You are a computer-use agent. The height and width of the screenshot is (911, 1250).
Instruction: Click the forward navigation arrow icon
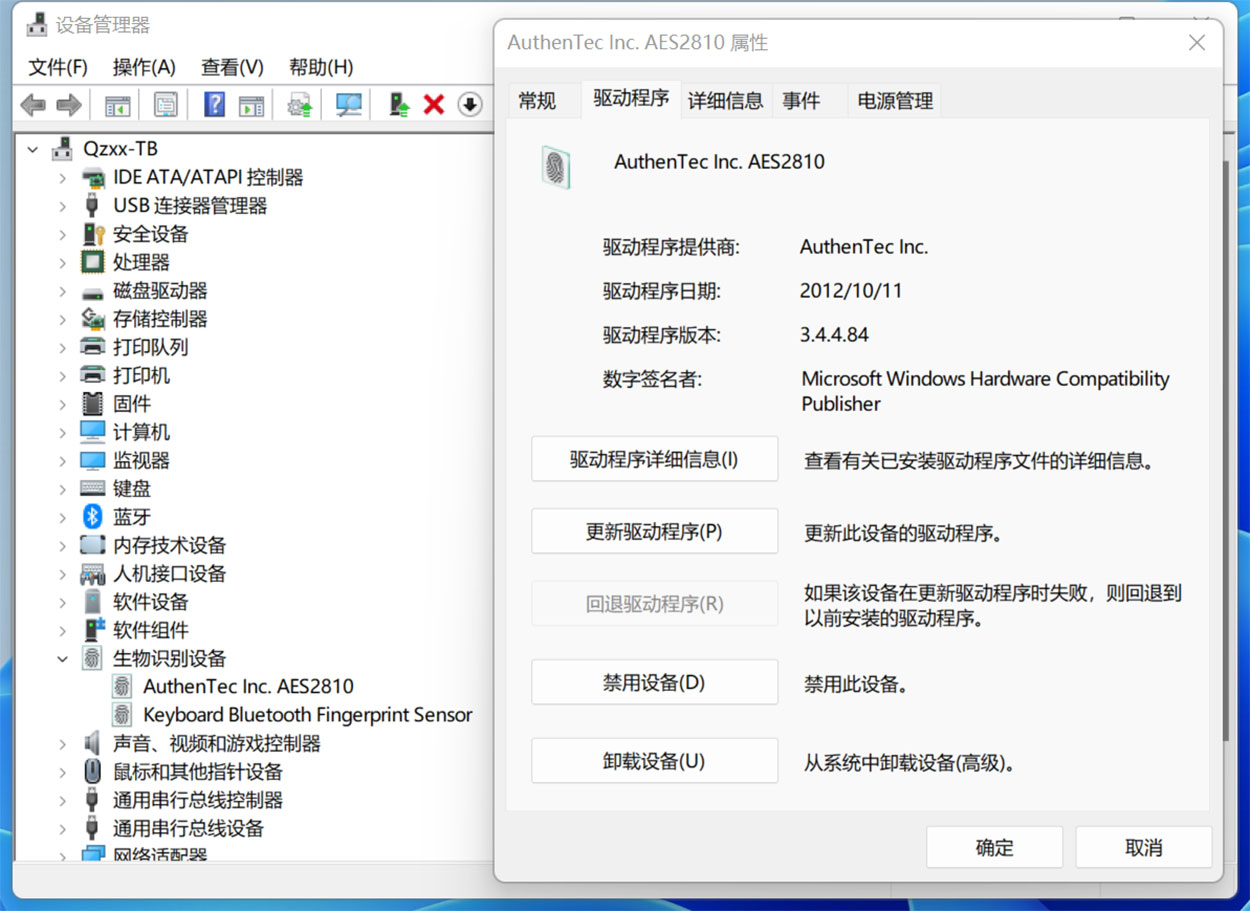point(66,104)
